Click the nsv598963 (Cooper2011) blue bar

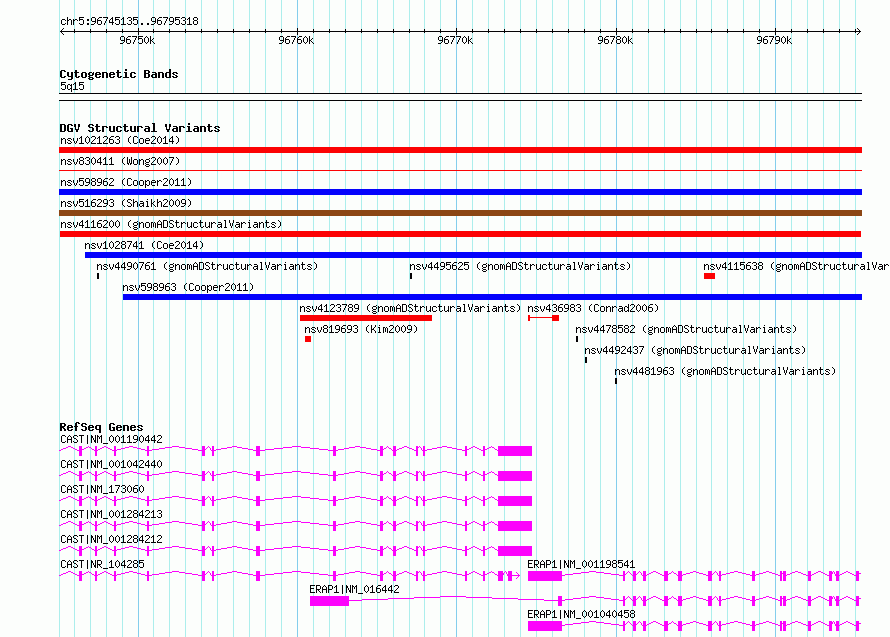[x=492, y=297]
